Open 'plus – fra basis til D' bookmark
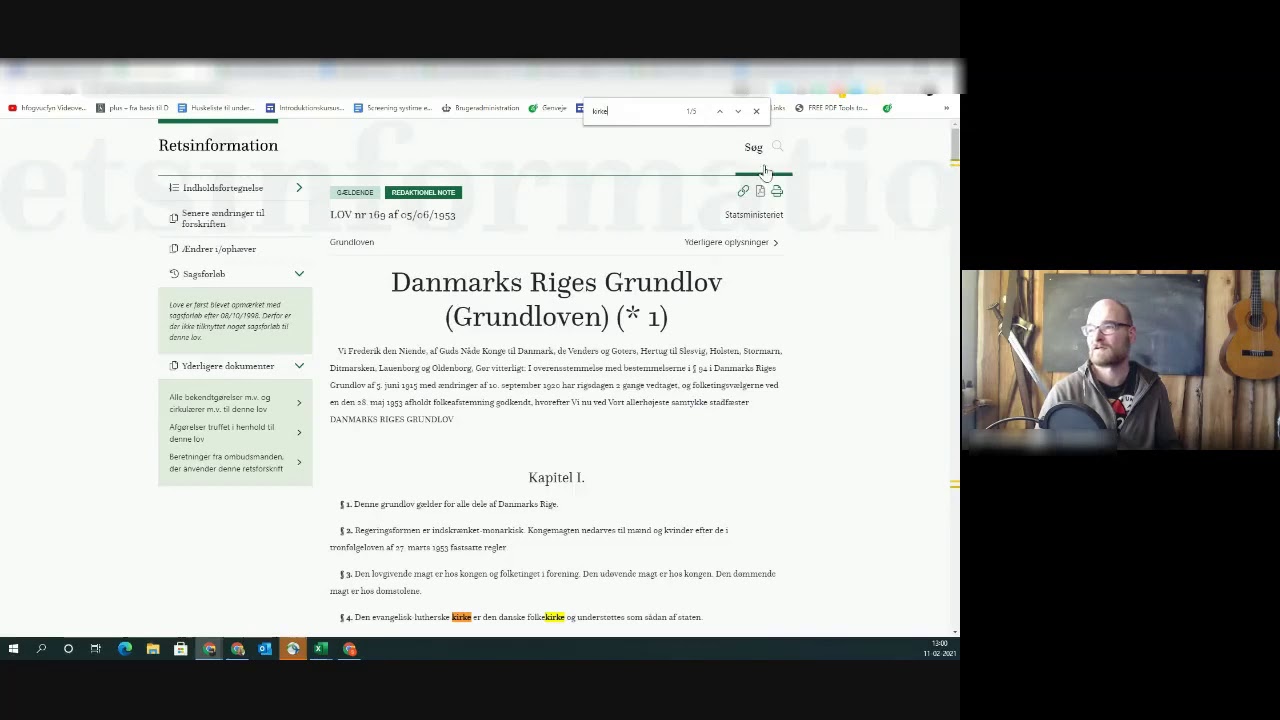Screen dimensions: 1280x720 [132, 108]
